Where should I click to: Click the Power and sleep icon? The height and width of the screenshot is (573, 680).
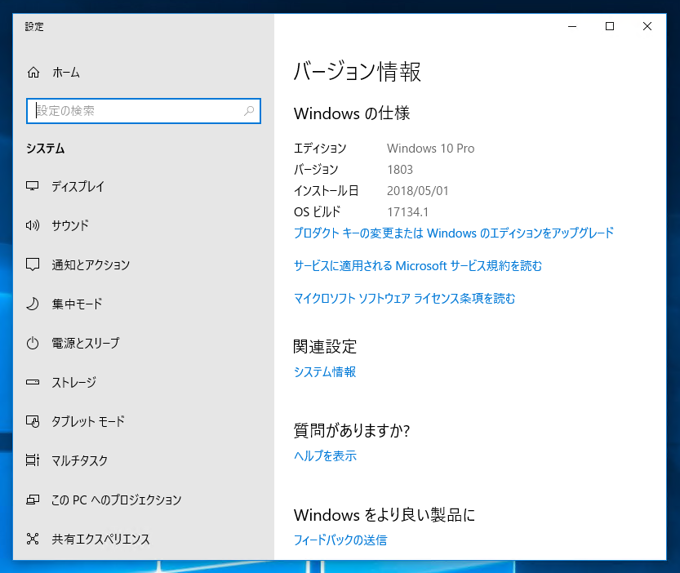(x=33, y=343)
